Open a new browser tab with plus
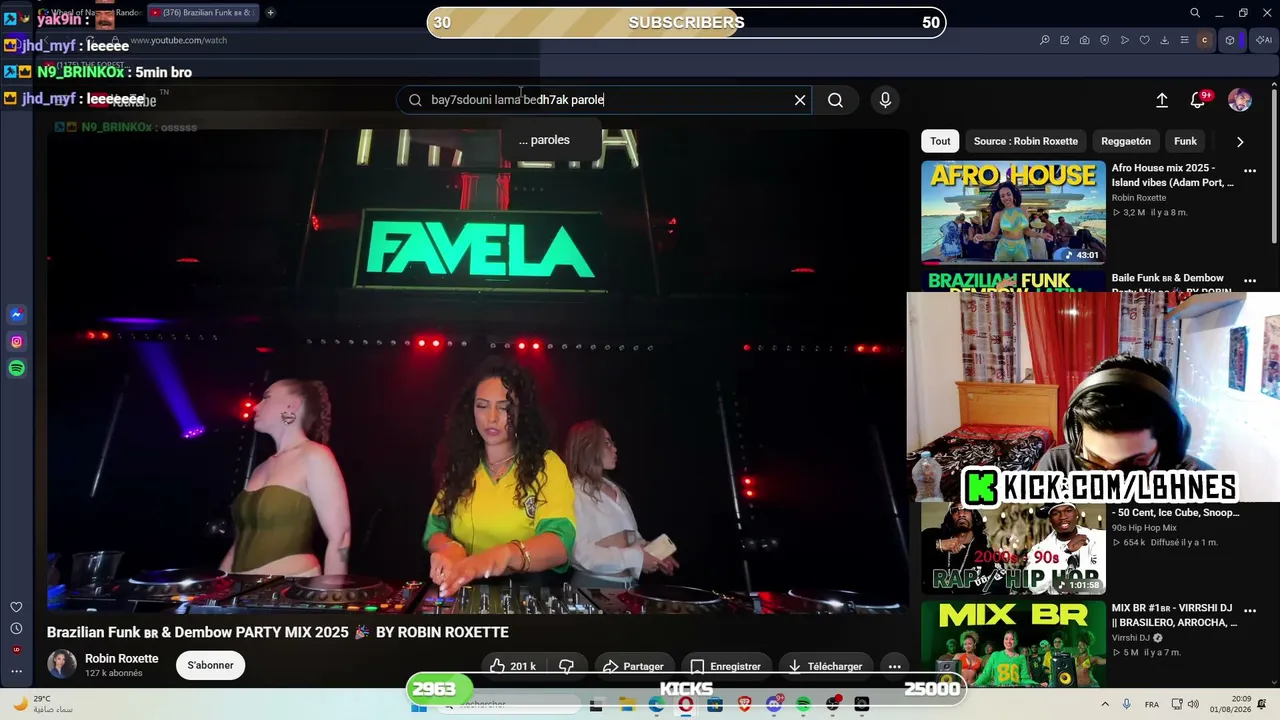The height and width of the screenshot is (720, 1280). coord(270,13)
